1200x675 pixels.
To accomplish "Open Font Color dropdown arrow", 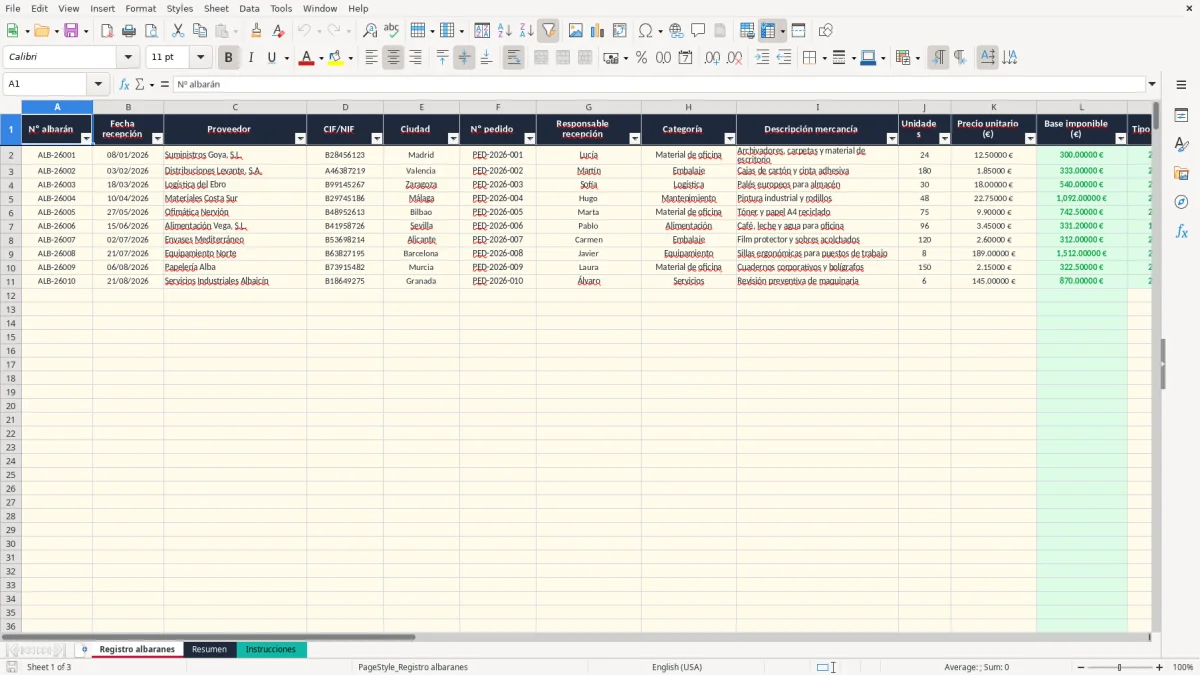I will [321, 58].
